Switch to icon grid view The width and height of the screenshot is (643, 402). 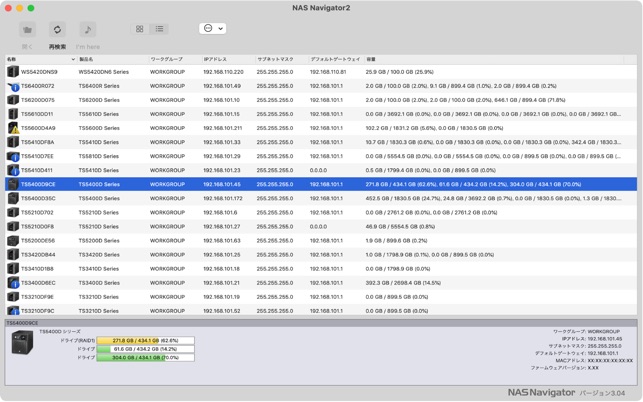click(x=139, y=29)
